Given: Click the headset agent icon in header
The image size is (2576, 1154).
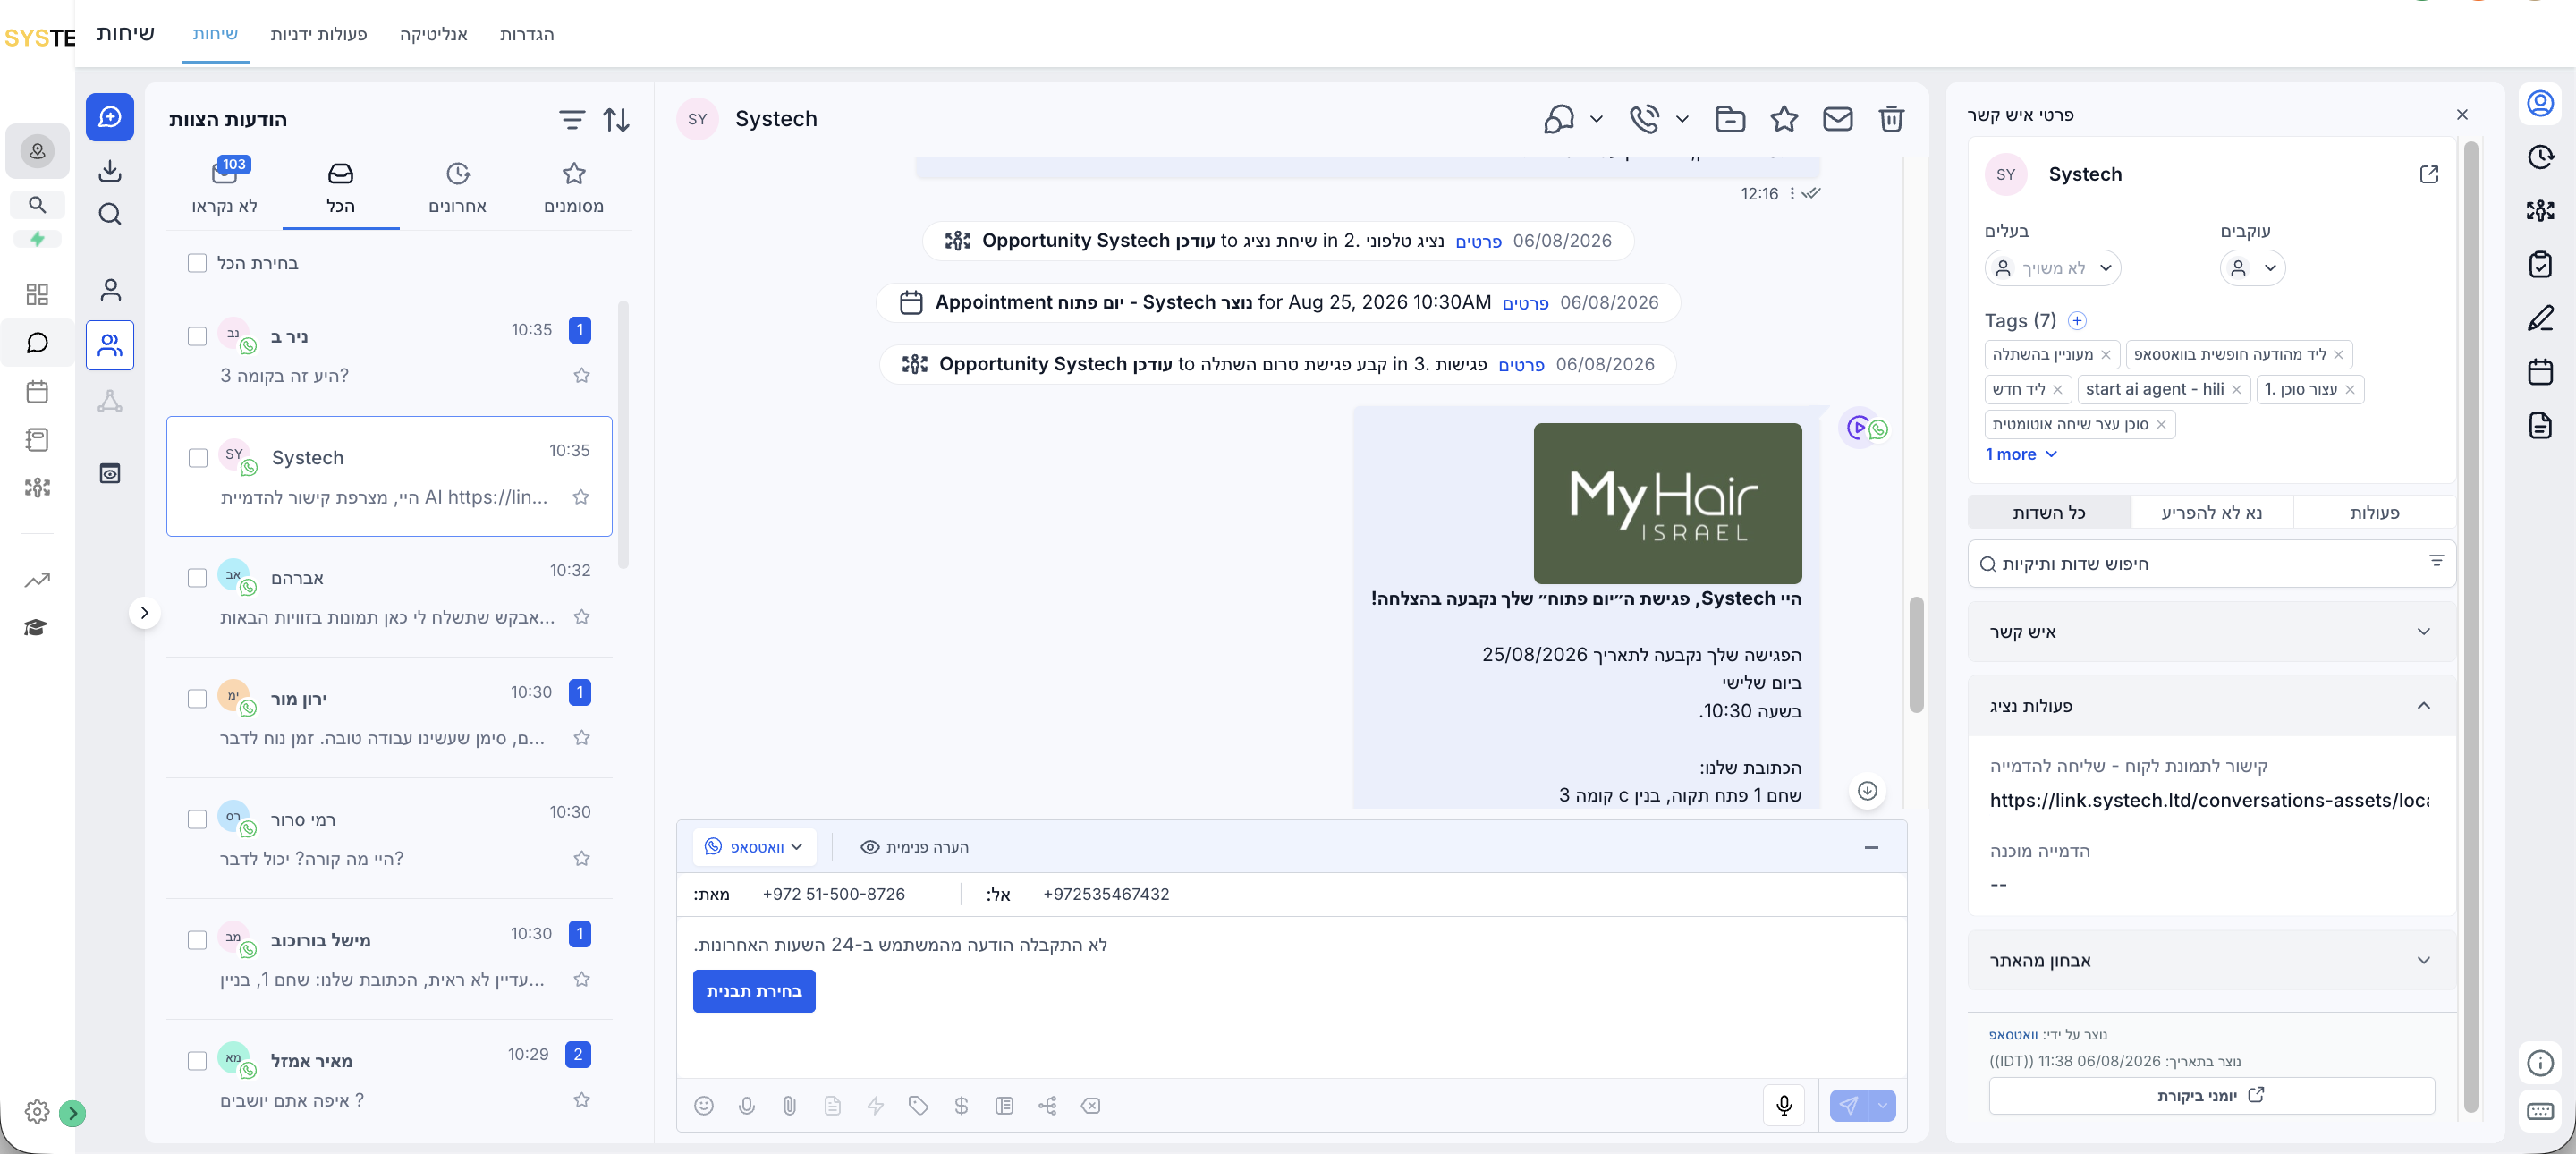Looking at the screenshot, I should [1558, 119].
